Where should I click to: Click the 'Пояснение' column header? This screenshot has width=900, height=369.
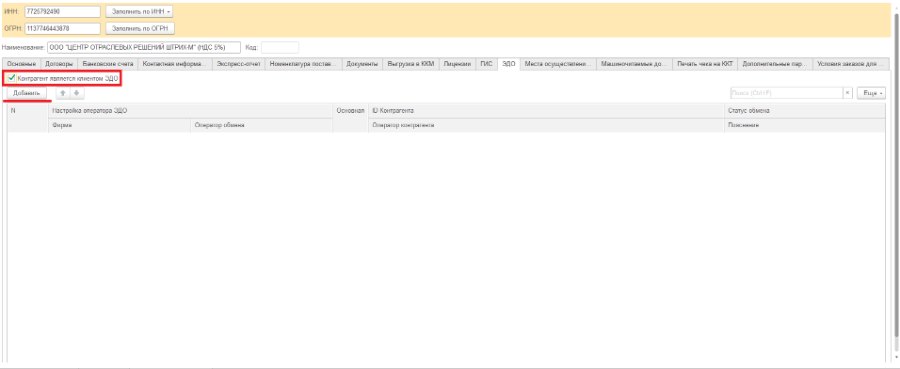click(x=804, y=125)
